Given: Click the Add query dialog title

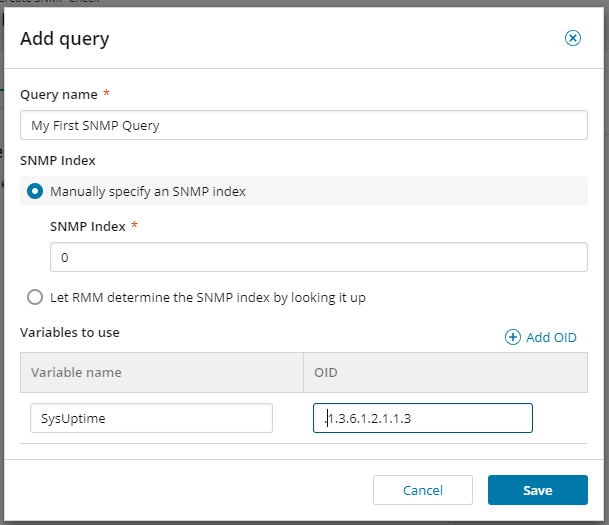Looking at the screenshot, I should click(65, 39).
